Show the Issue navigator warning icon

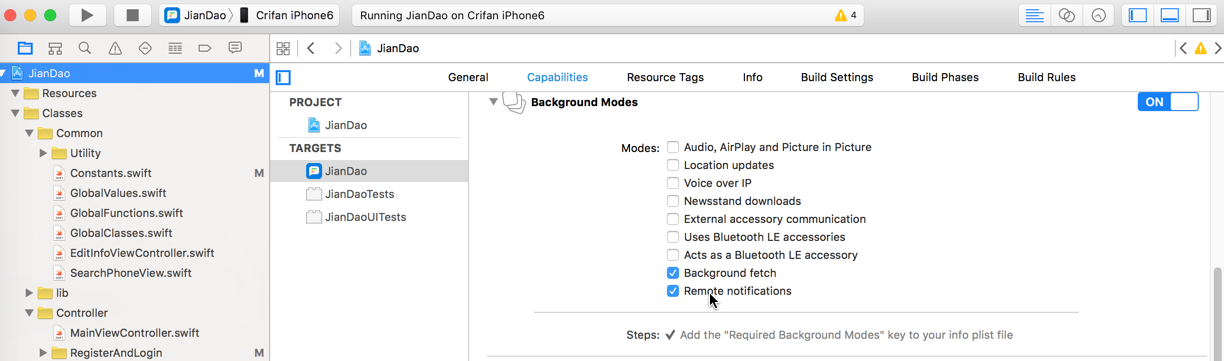tap(115, 48)
